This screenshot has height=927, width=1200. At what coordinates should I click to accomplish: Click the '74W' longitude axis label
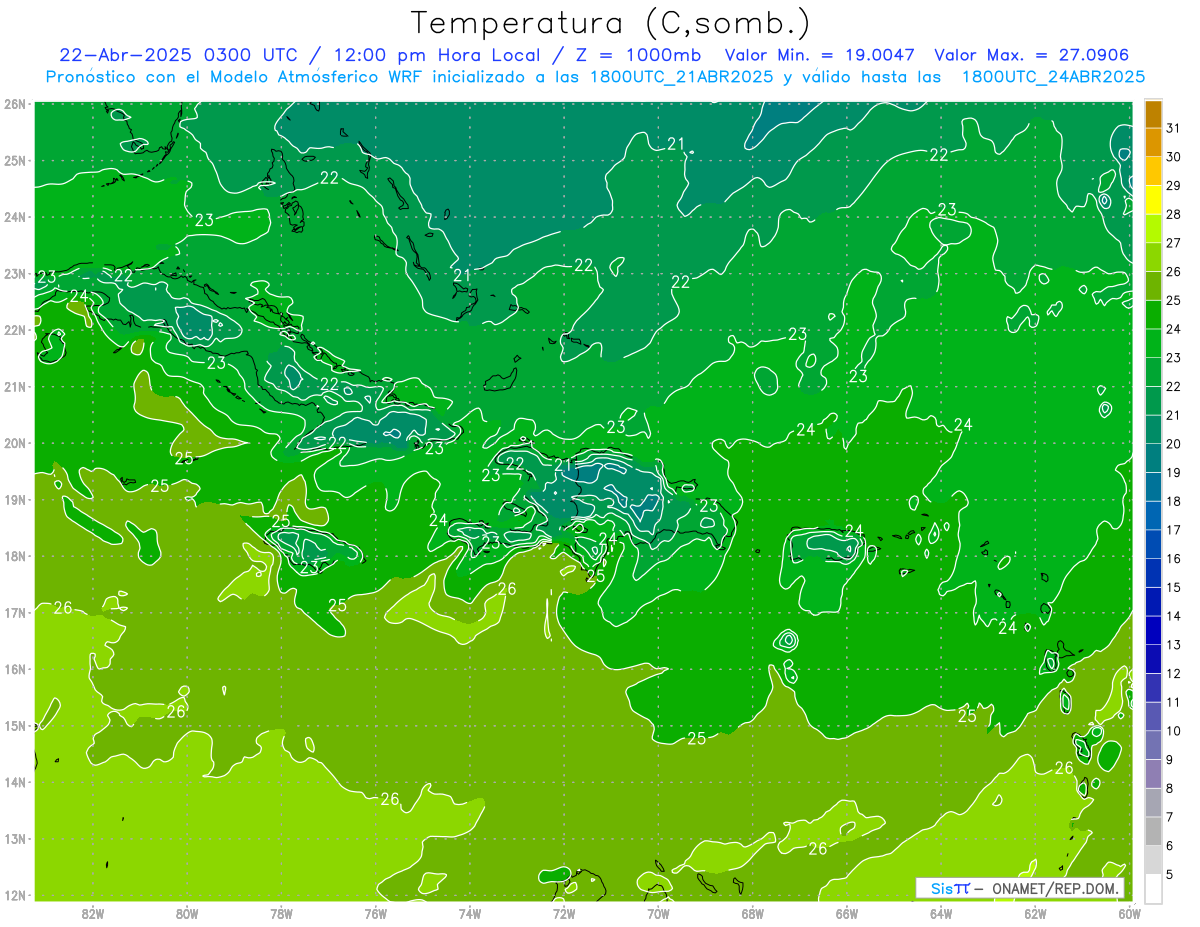click(470, 913)
